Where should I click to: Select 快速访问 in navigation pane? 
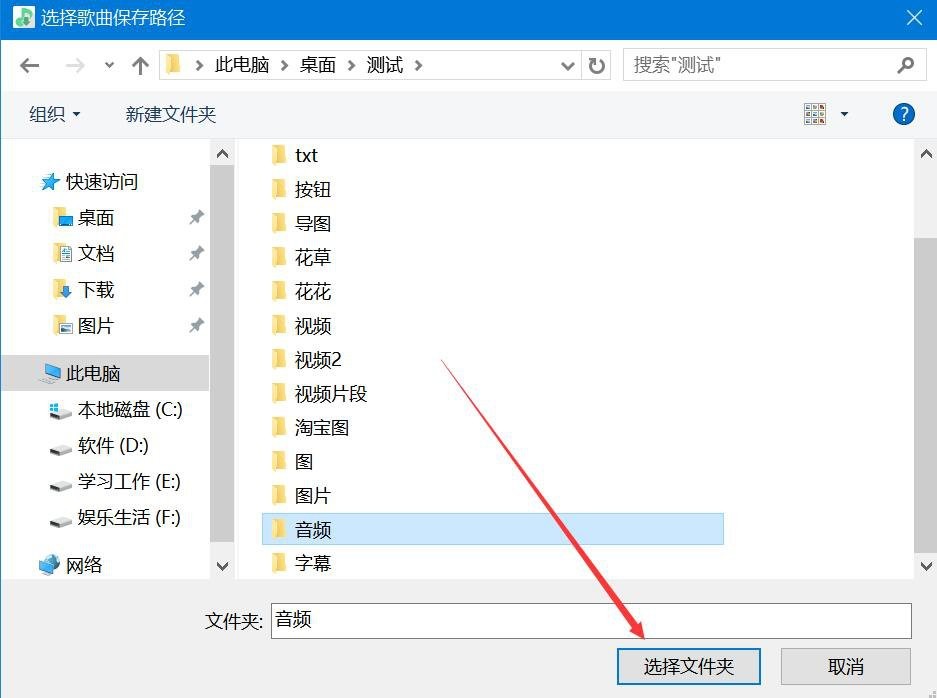pos(102,182)
